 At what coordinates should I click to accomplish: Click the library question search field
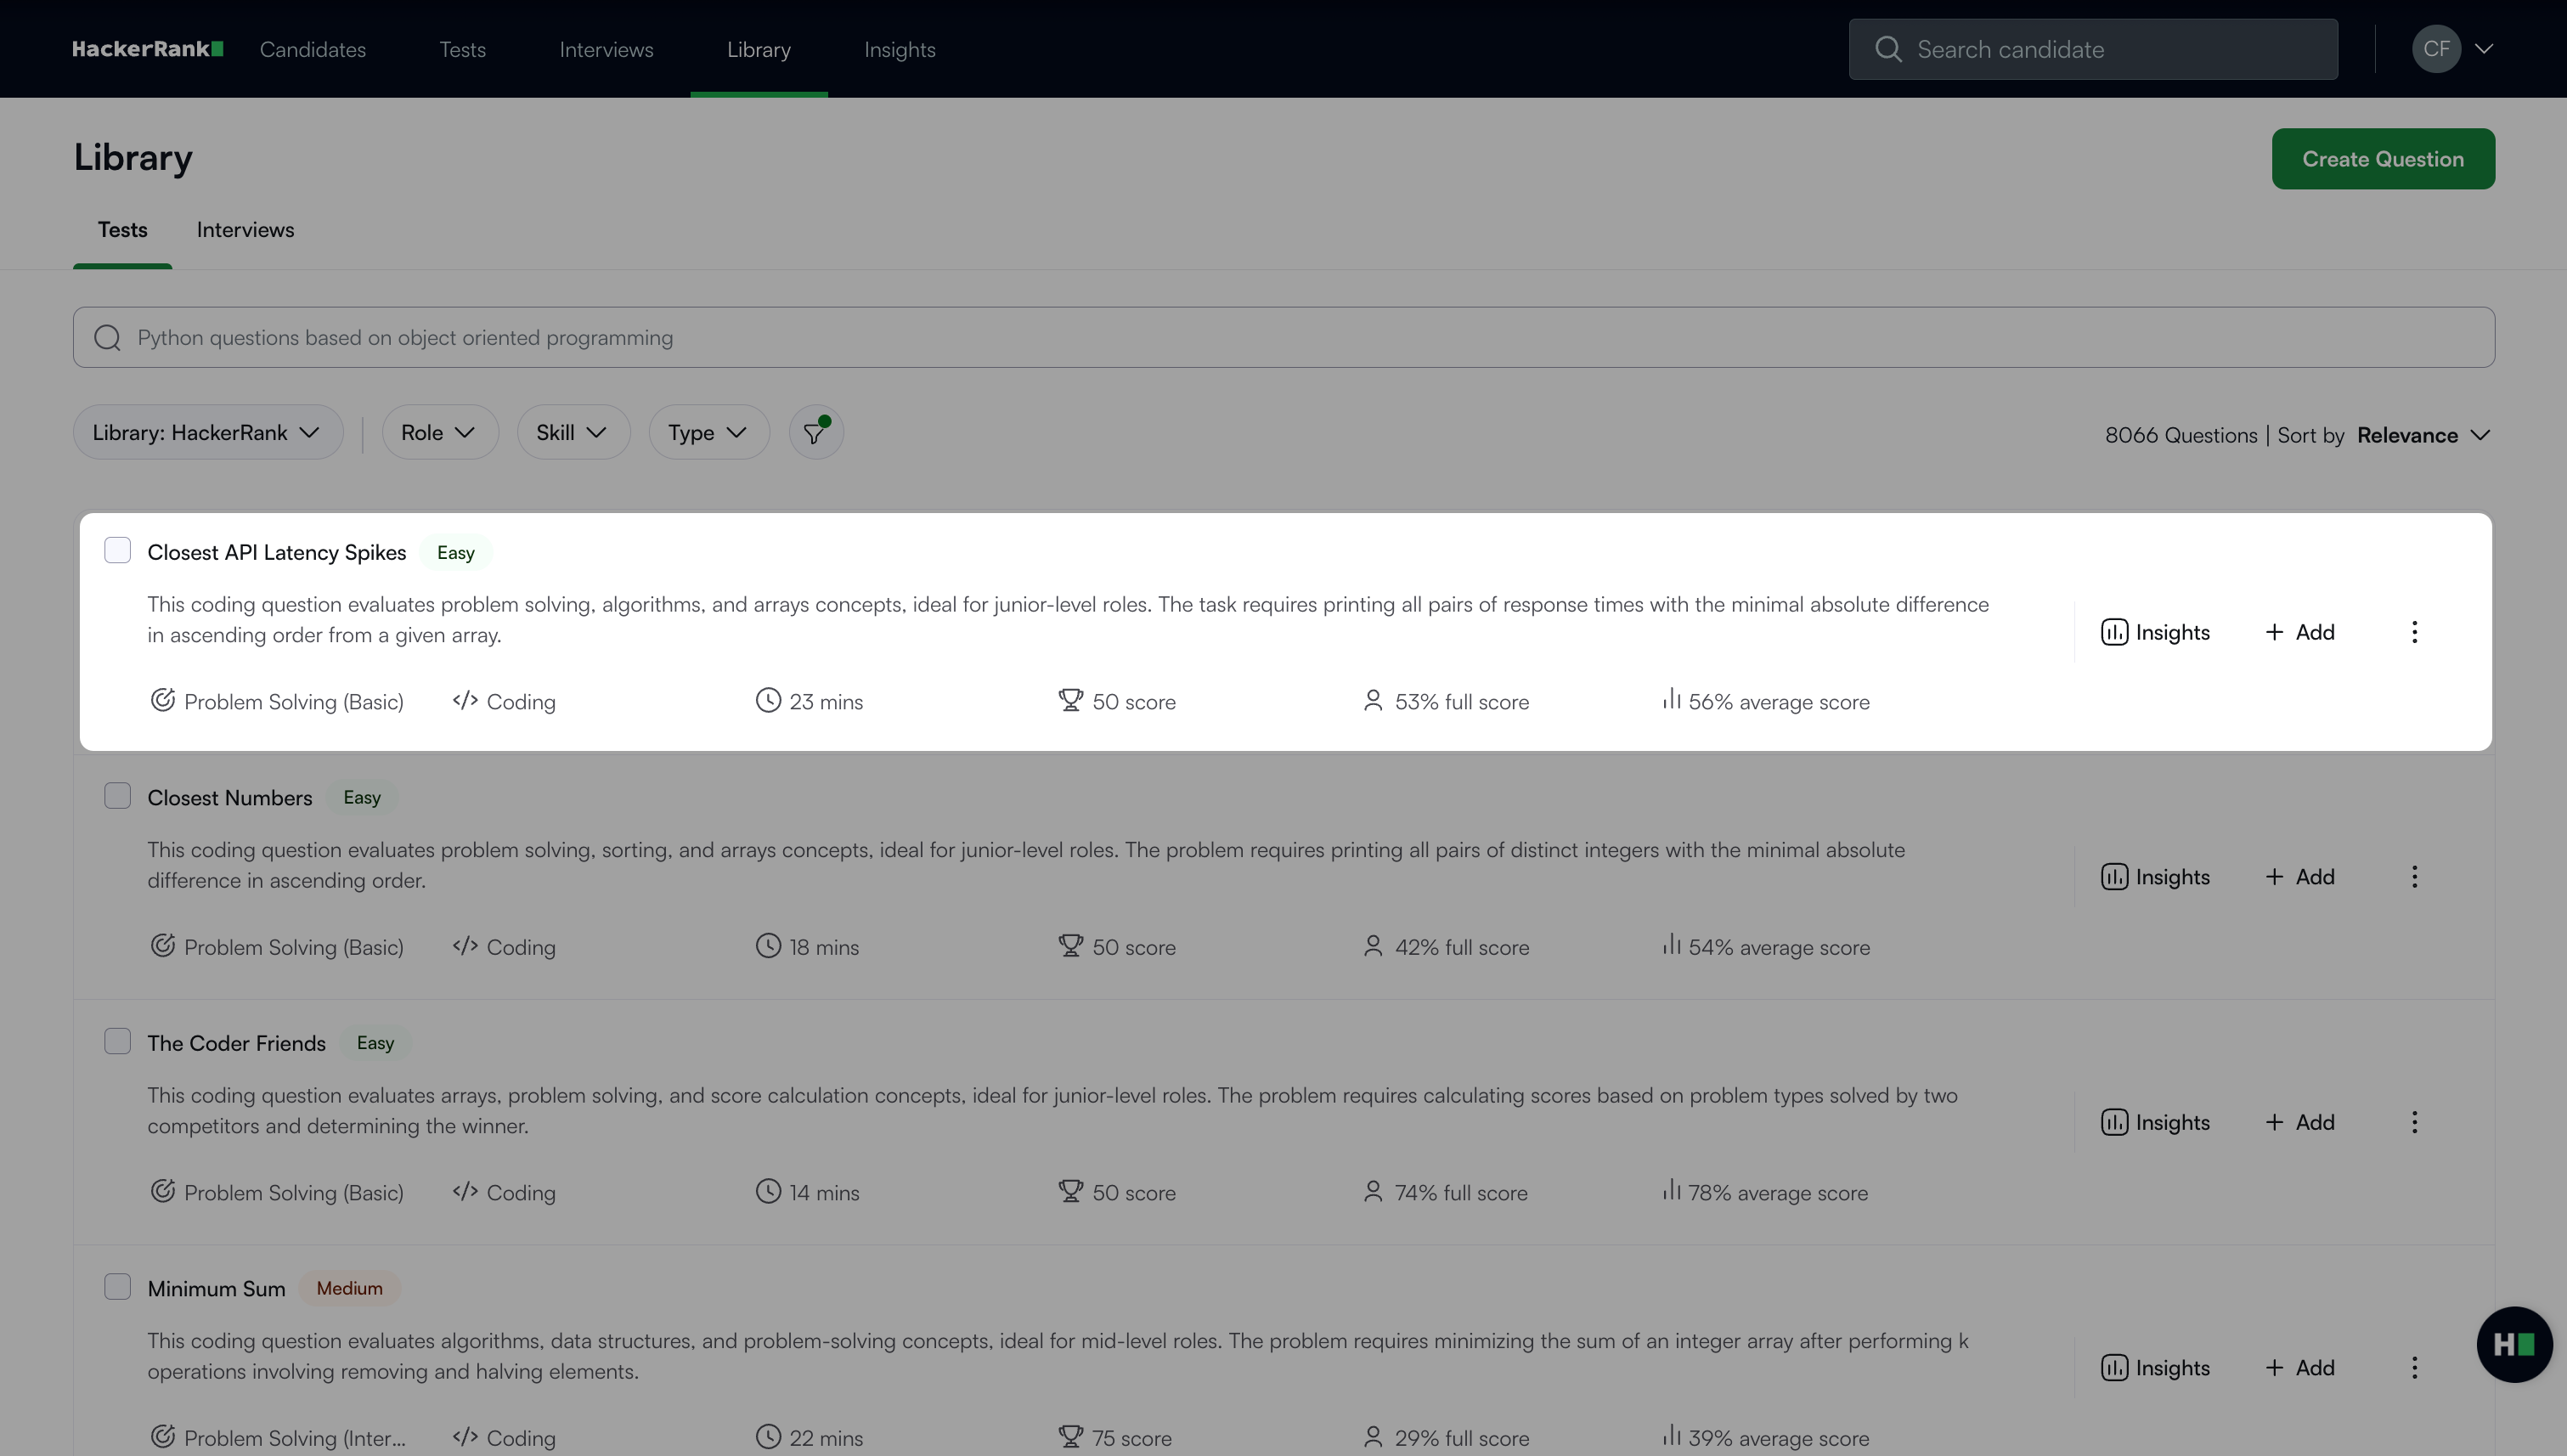point(1283,337)
